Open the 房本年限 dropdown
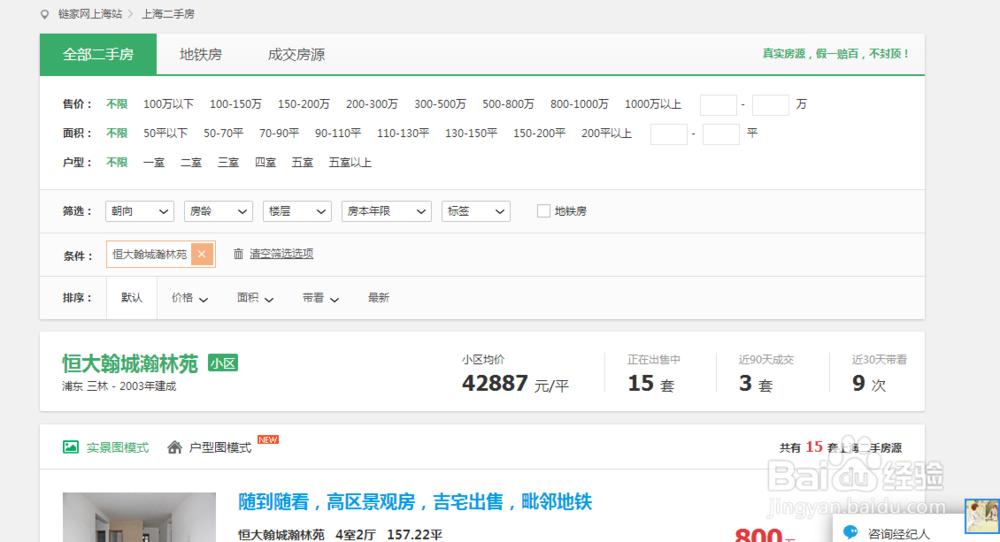This screenshot has height=542, width=1000. (386, 211)
